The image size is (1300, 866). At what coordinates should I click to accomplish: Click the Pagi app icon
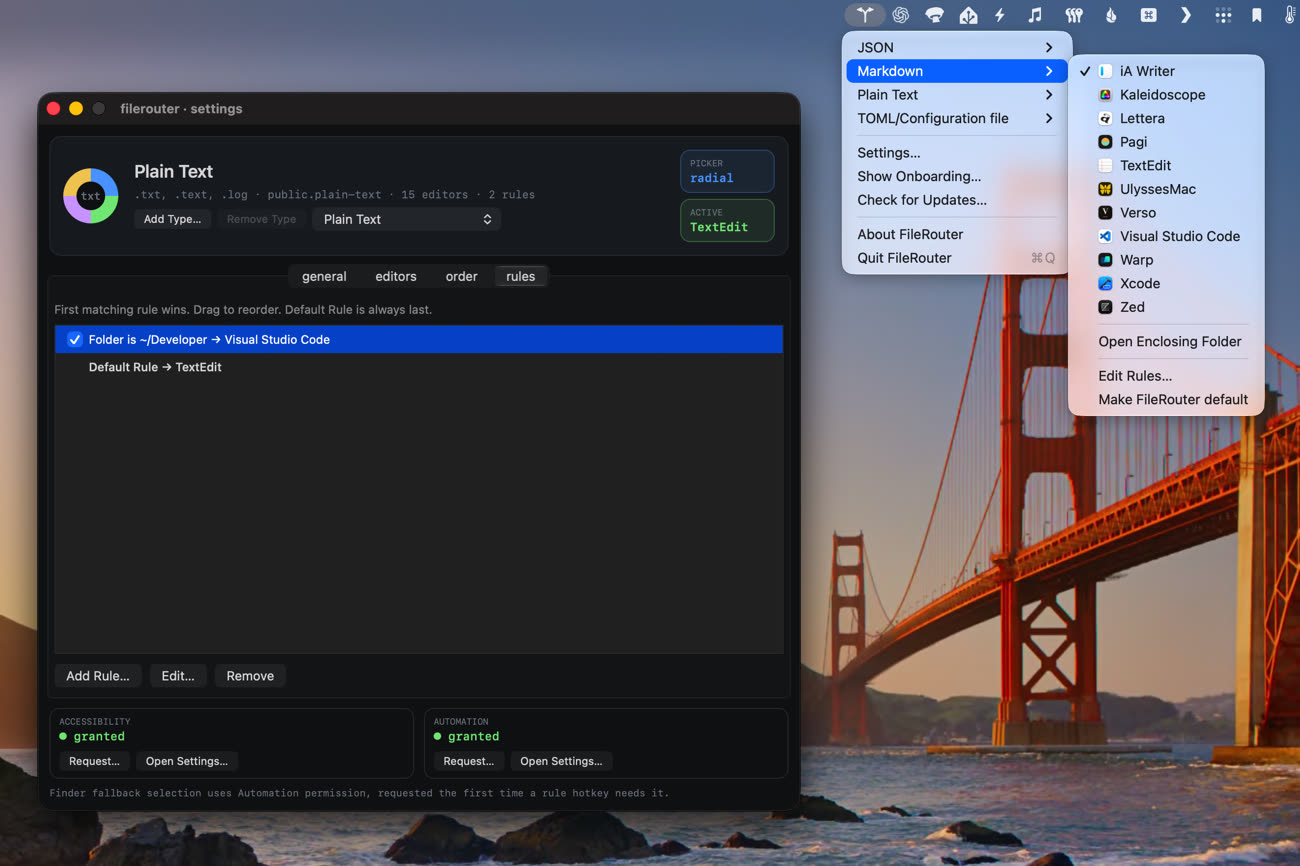click(1105, 142)
